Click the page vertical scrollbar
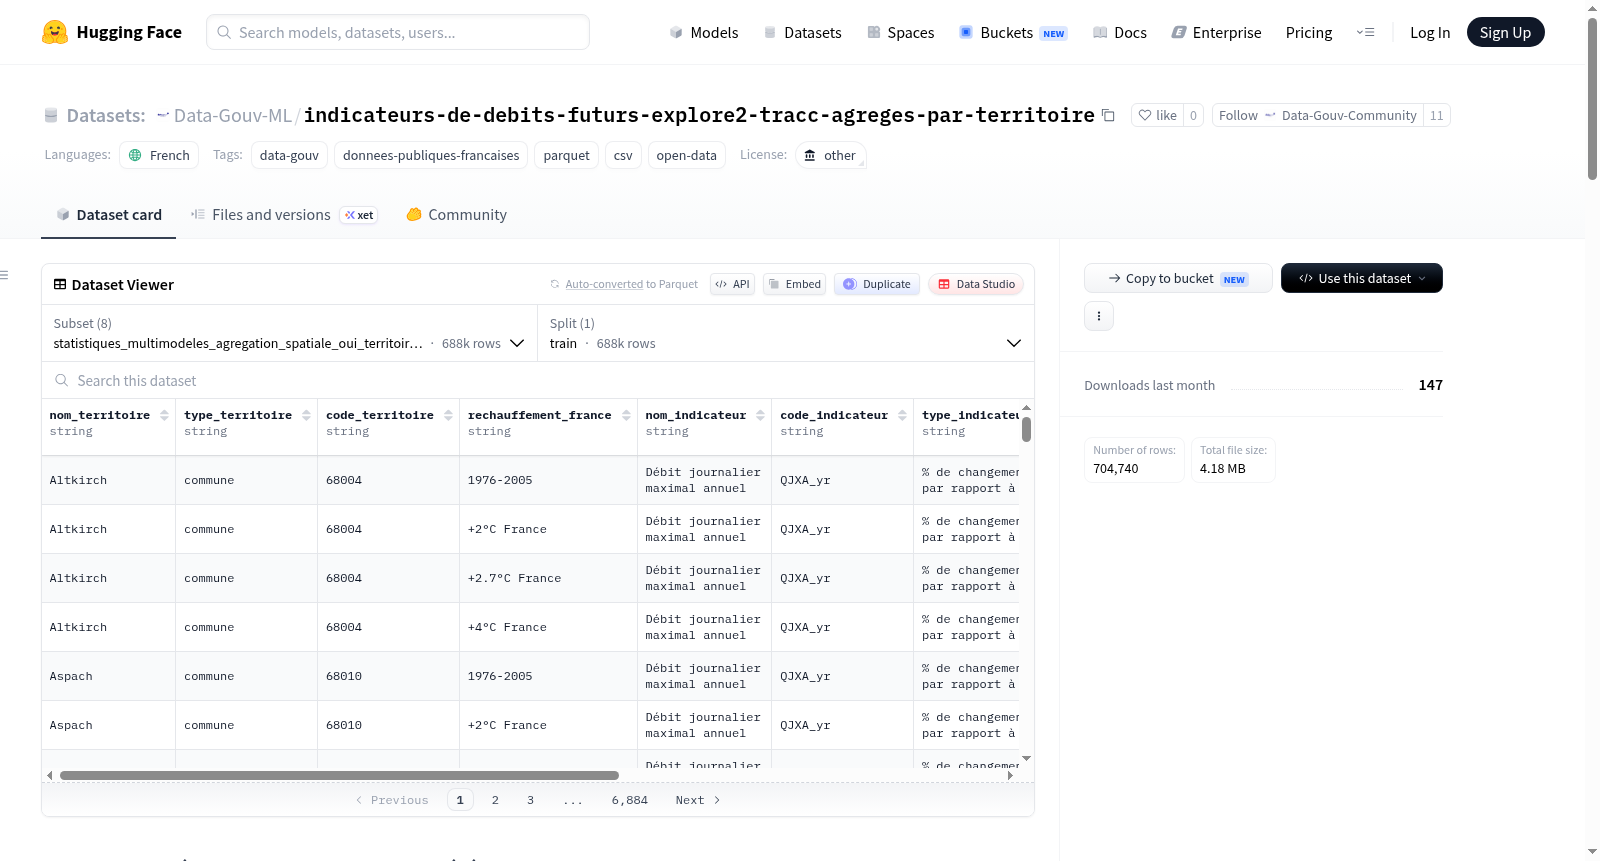Viewport: 1600px width, 861px height. [1592, 98]
